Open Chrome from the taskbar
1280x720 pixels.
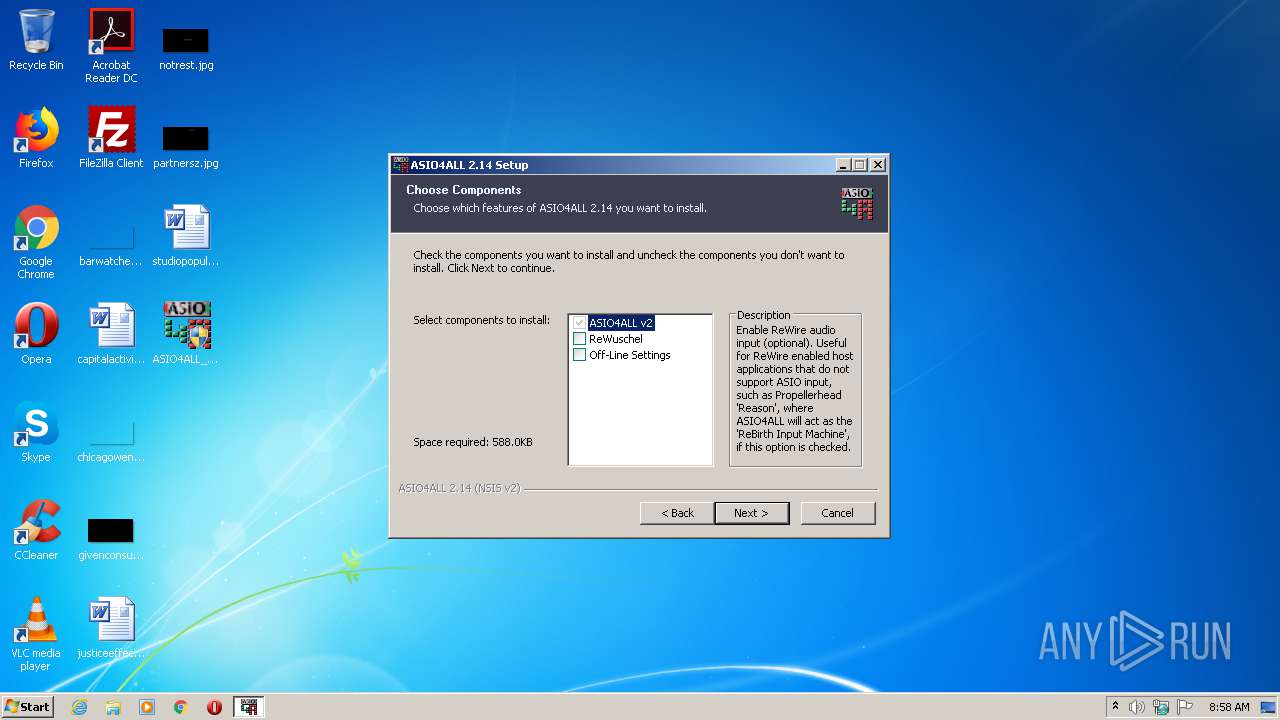click(181, 707)
